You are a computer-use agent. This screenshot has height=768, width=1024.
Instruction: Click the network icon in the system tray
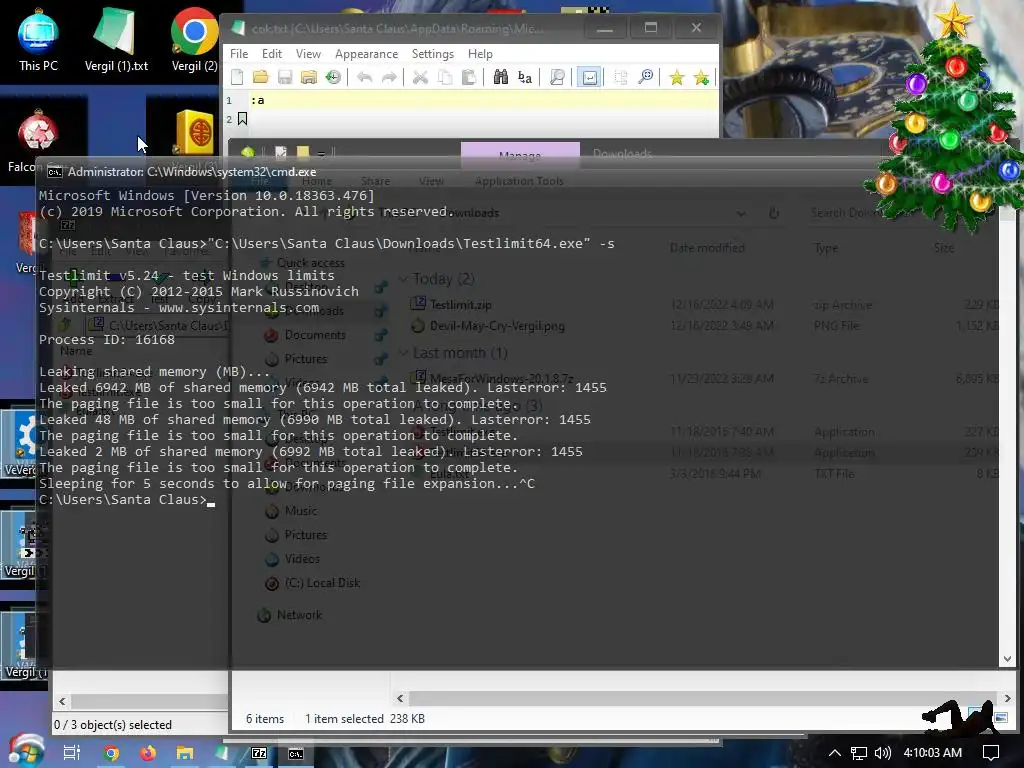click(858, 753)
